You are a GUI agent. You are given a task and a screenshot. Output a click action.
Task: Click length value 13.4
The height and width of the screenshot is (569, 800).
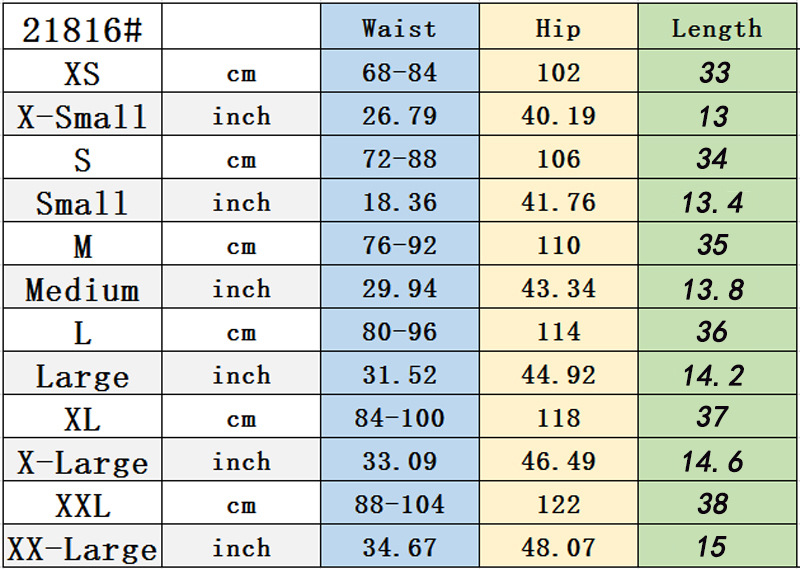713,203
